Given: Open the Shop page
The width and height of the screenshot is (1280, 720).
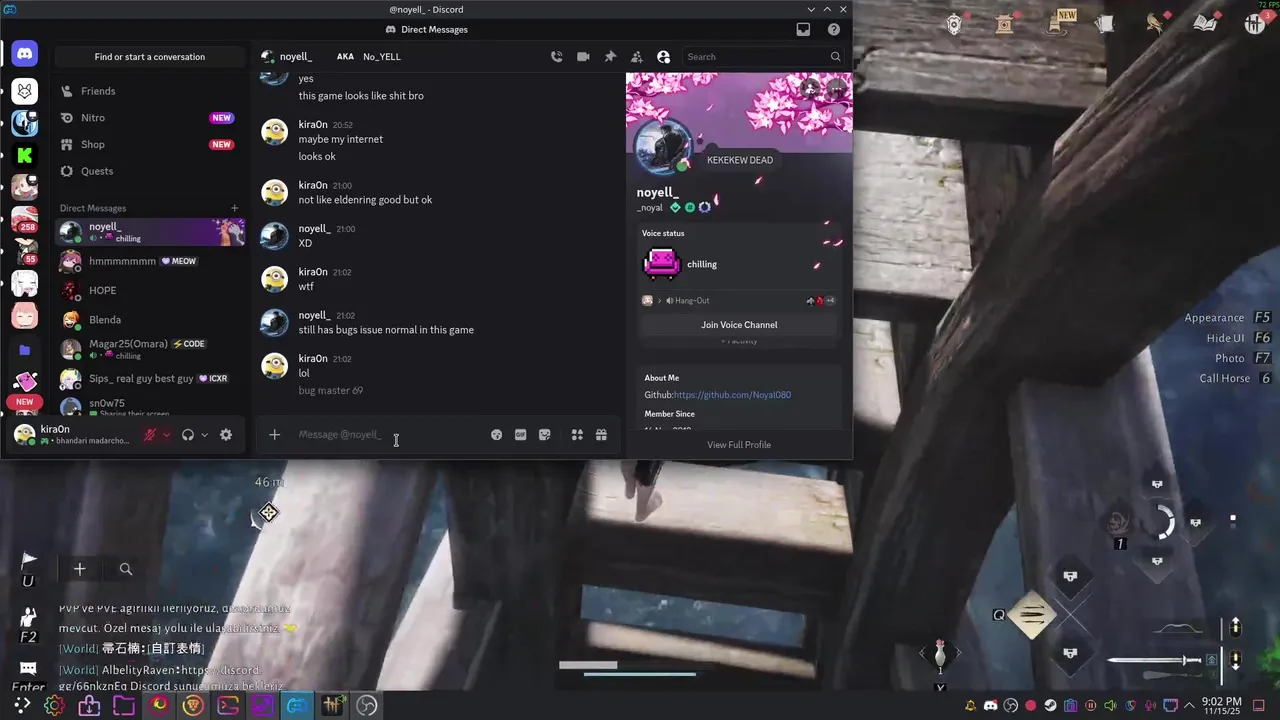Looking at the screenshot, I should (x=150, y=144).
